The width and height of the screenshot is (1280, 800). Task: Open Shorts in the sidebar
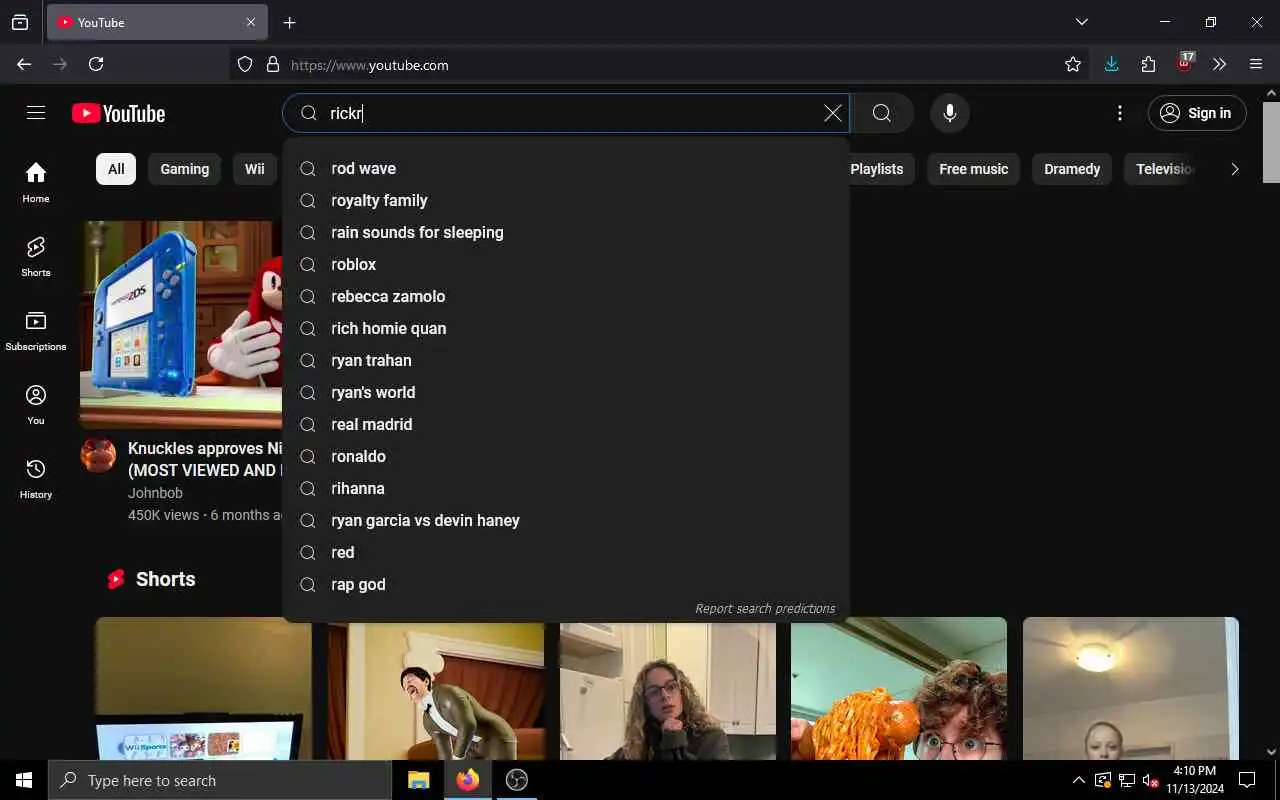tap(36, 256)
